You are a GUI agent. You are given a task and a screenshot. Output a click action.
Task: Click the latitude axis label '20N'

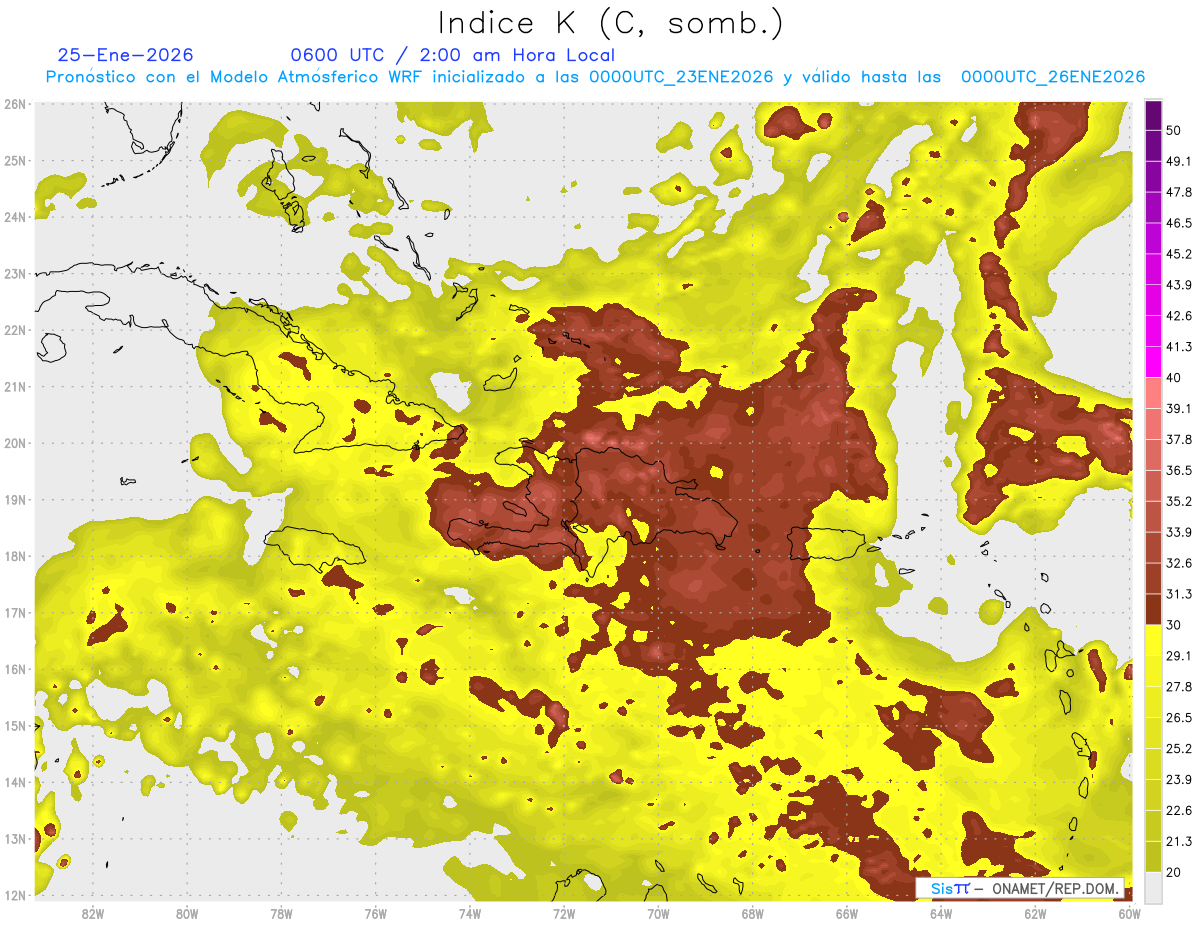[15, 443]
